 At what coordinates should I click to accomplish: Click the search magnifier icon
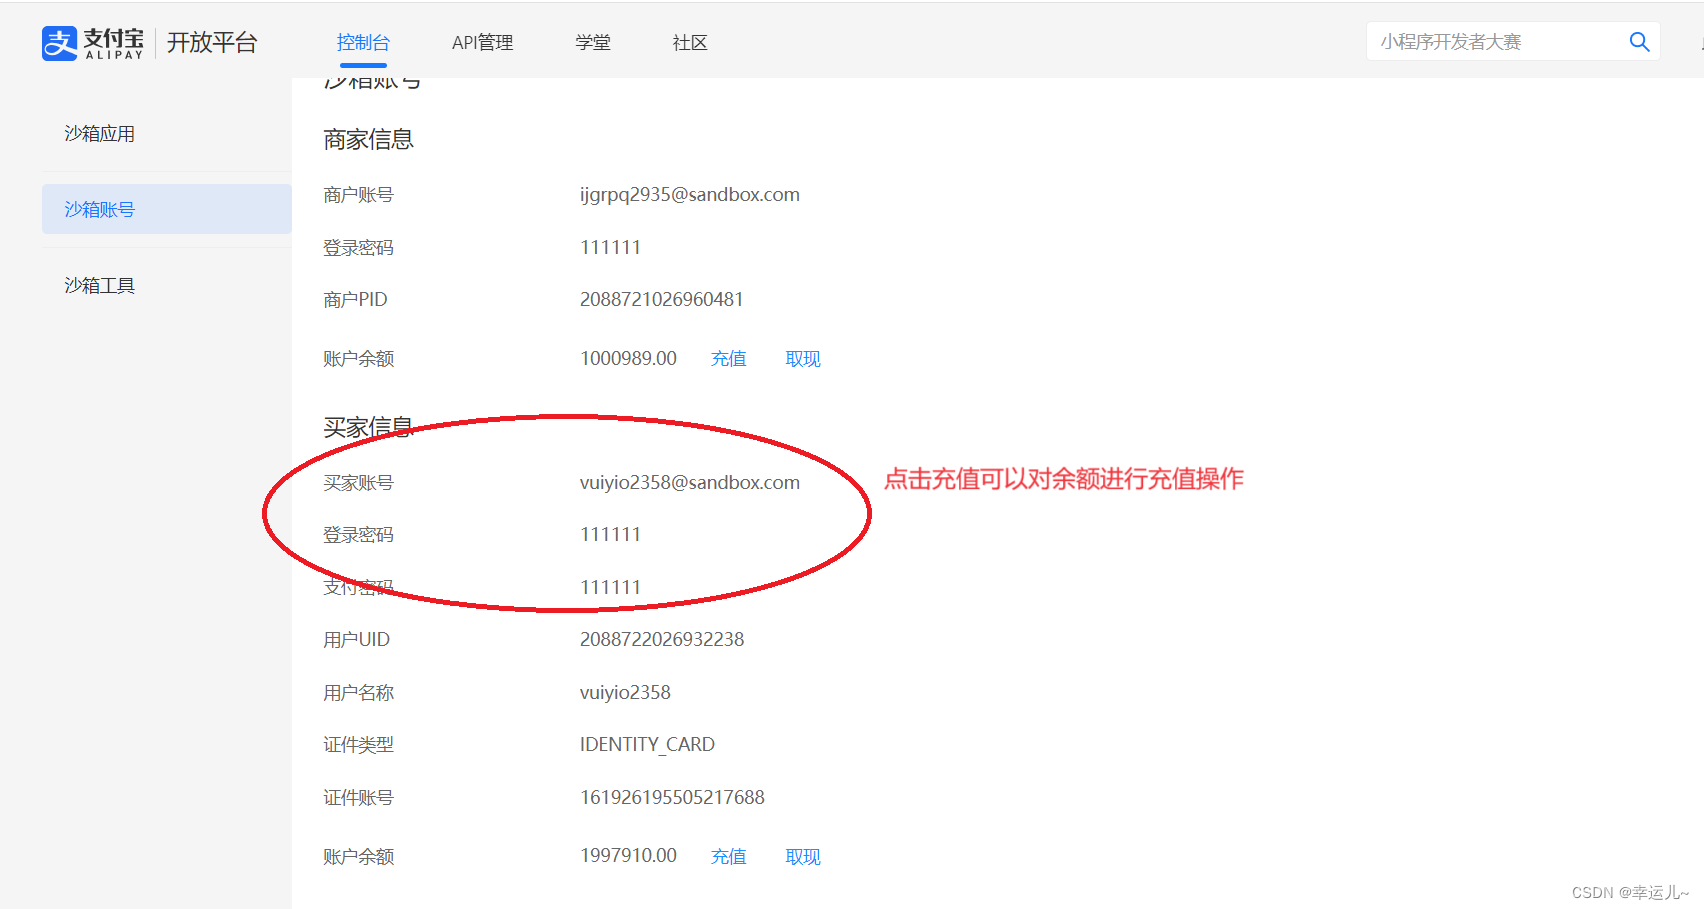[x=1639, y=42]
